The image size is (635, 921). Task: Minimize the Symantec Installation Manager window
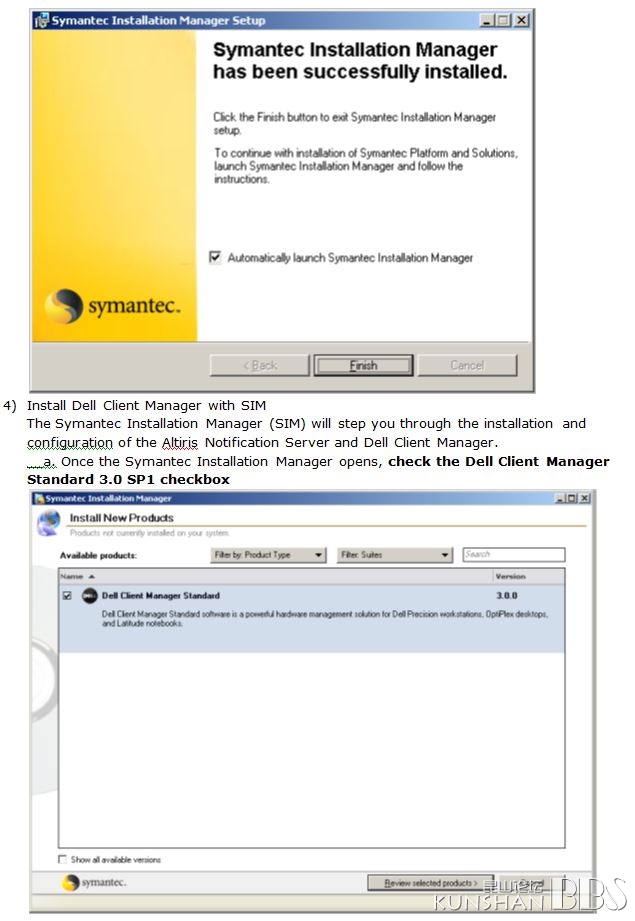[x=560, y=498]
